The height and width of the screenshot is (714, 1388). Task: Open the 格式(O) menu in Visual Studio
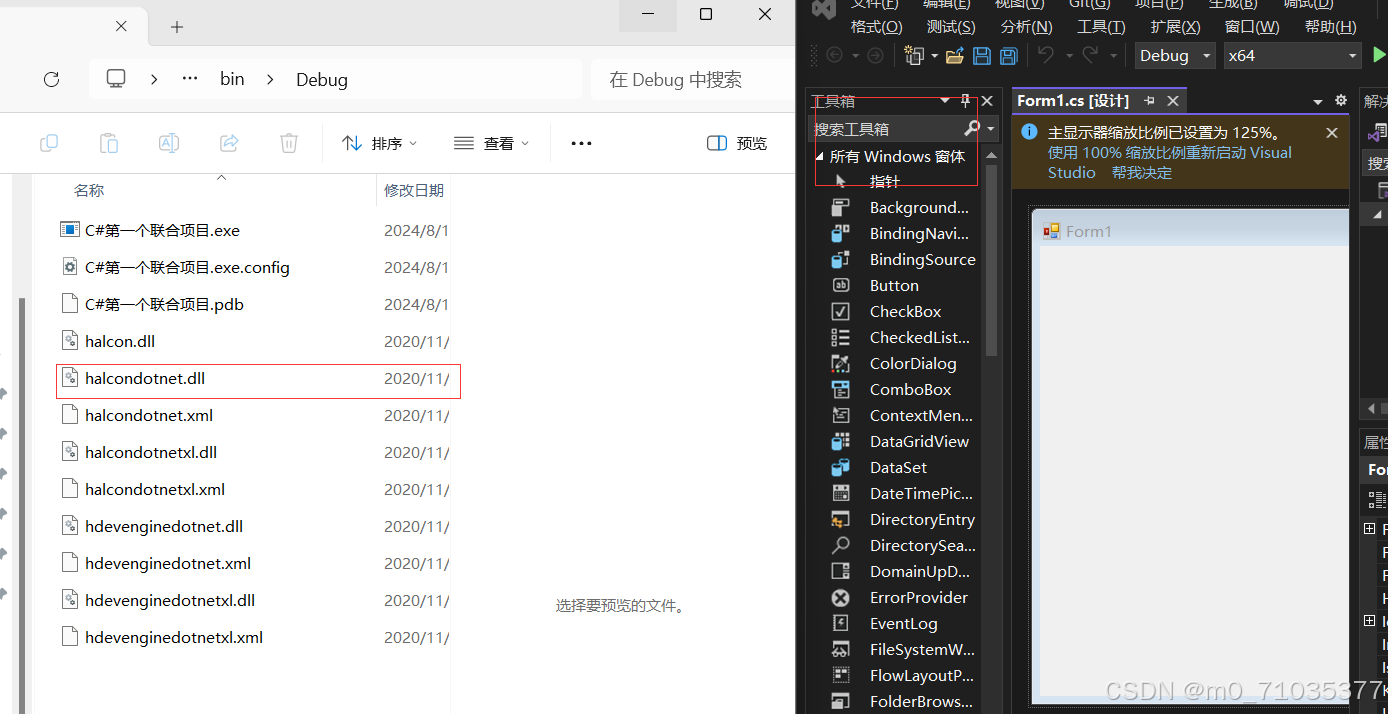coord(876,27)
